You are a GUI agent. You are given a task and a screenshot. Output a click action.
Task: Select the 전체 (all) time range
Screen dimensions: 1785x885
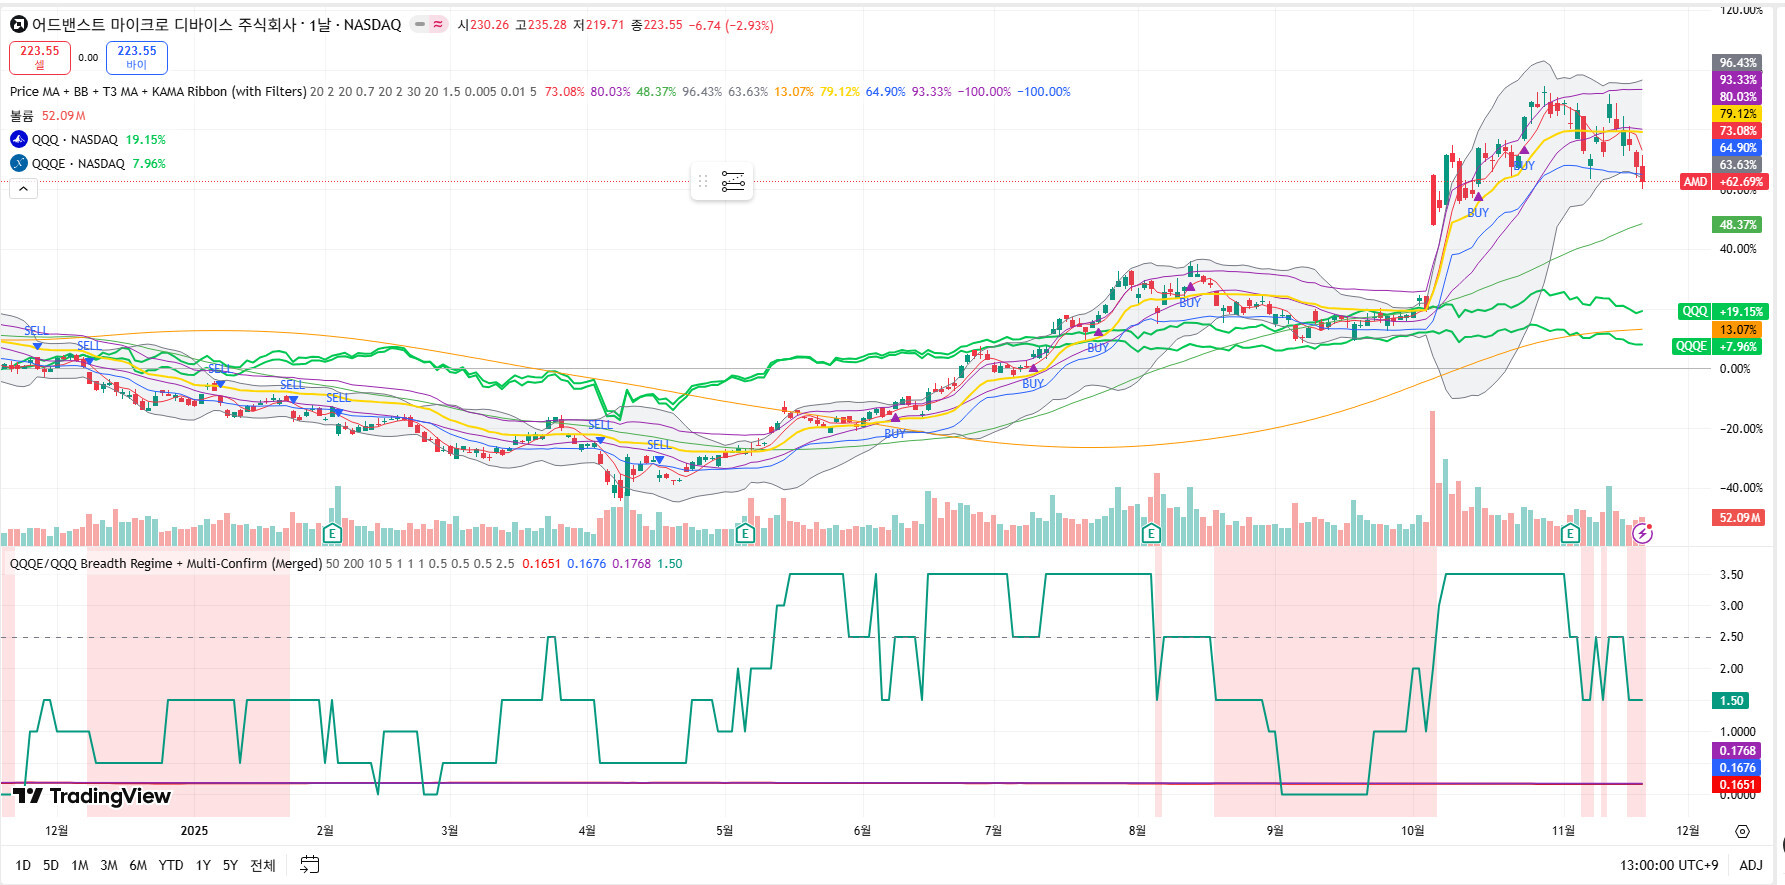pos(263,865)
